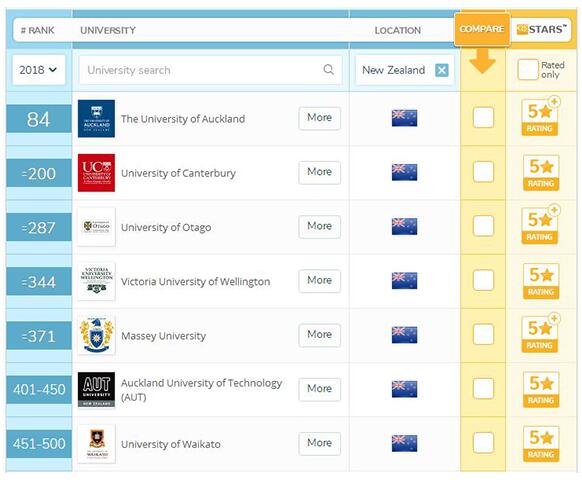Click the search magnifier icon

tap(328, 69)
